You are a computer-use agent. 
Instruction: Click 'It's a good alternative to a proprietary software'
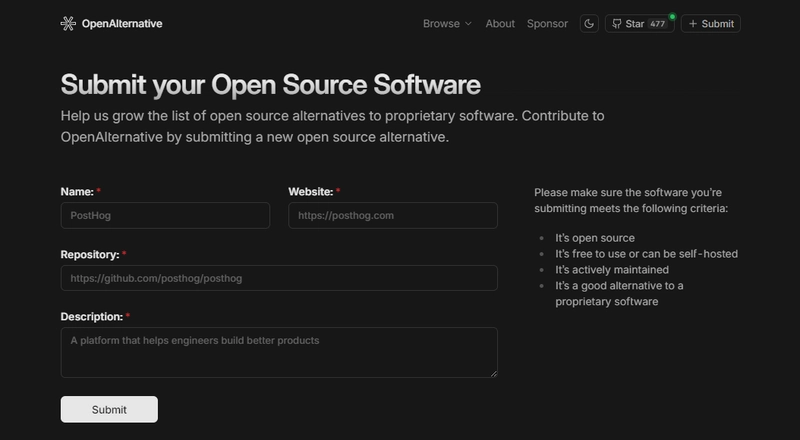[619, 294]
